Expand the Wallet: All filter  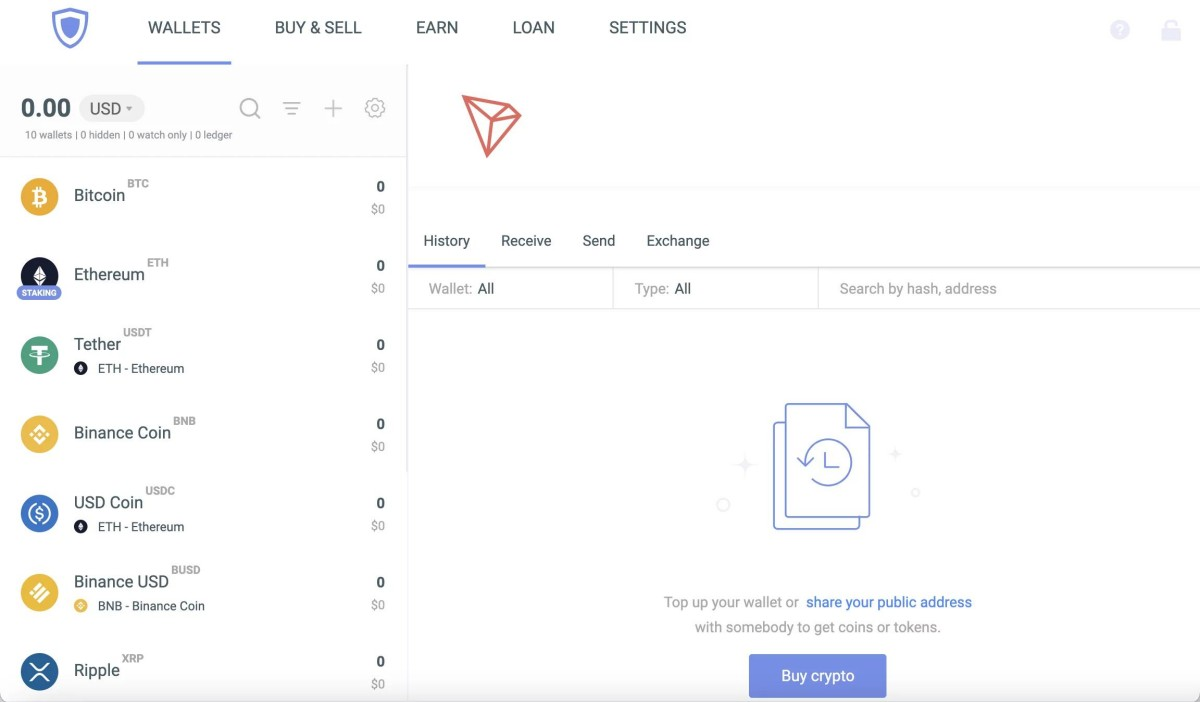(510, 289)
